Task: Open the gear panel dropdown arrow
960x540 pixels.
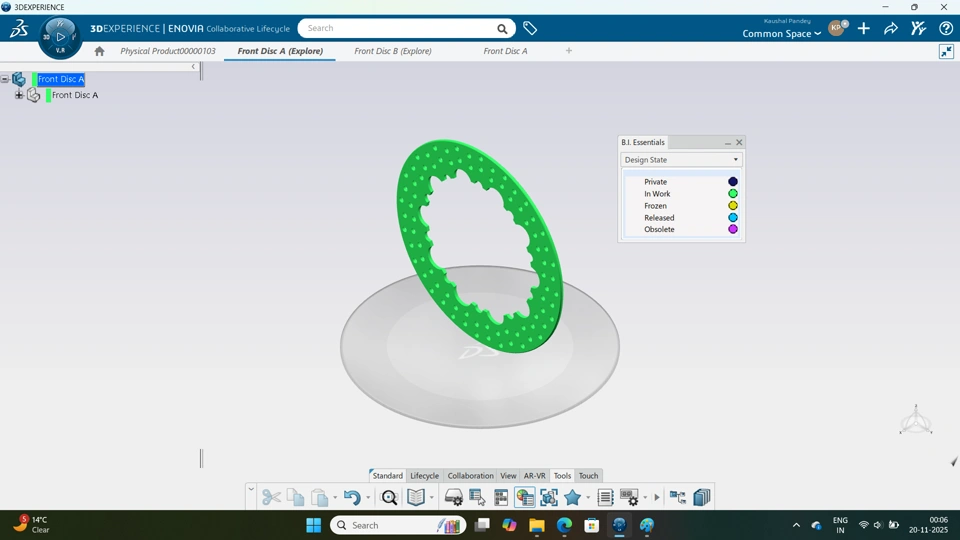Action: click(645, 498)
